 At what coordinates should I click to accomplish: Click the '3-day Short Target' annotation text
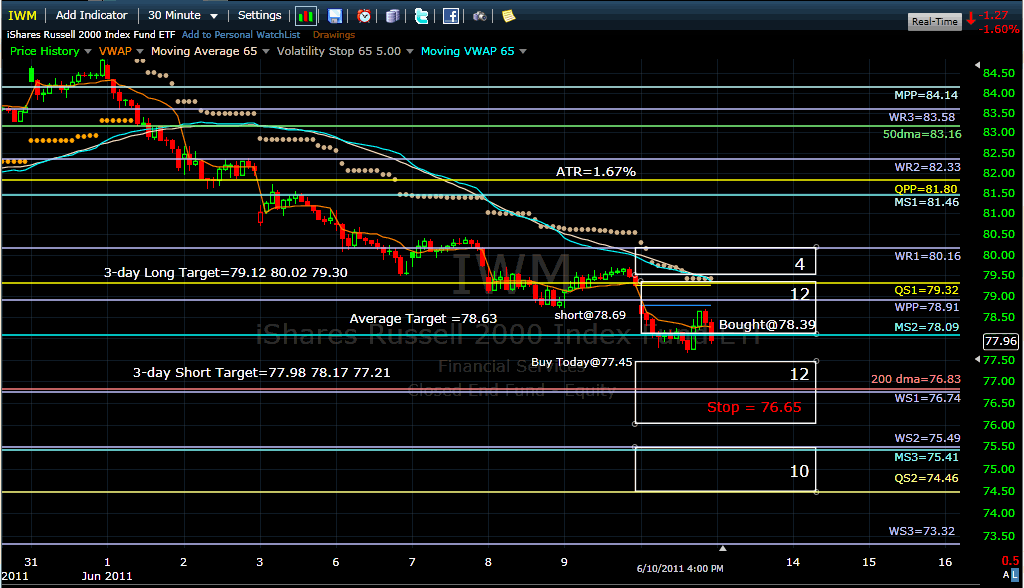[x=261, y=372]
